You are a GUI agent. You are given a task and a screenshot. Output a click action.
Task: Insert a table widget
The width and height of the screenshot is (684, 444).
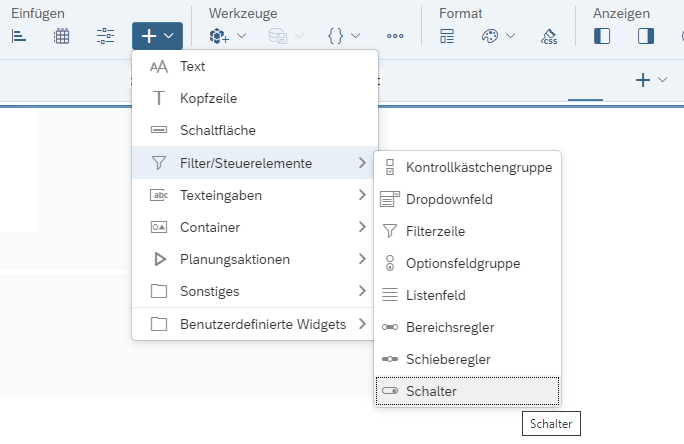(62, 36)
